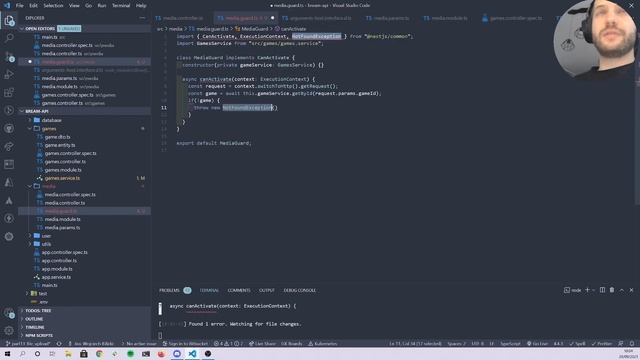Open Chrome from the taskbar
Screen dimensions: 640x360
[99, 354]
